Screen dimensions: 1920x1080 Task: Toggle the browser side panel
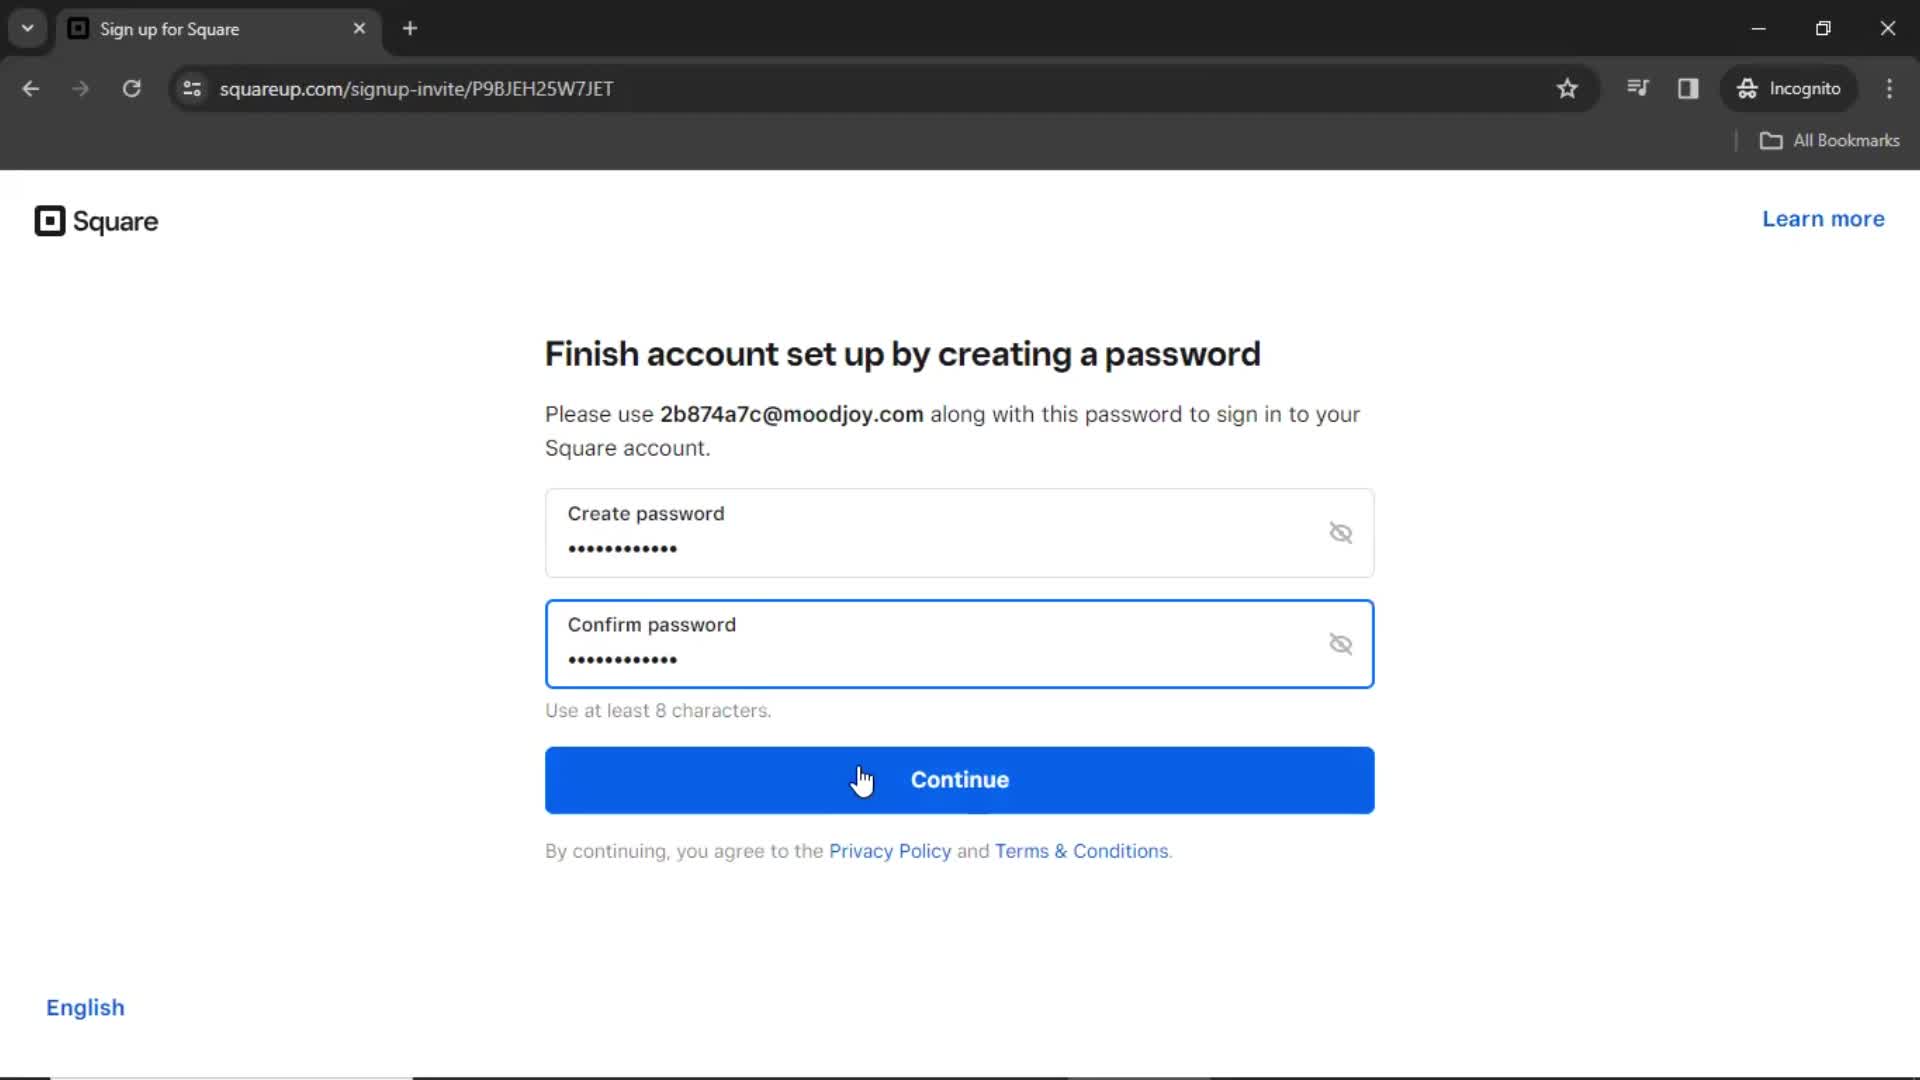[x=1688, y=88]
